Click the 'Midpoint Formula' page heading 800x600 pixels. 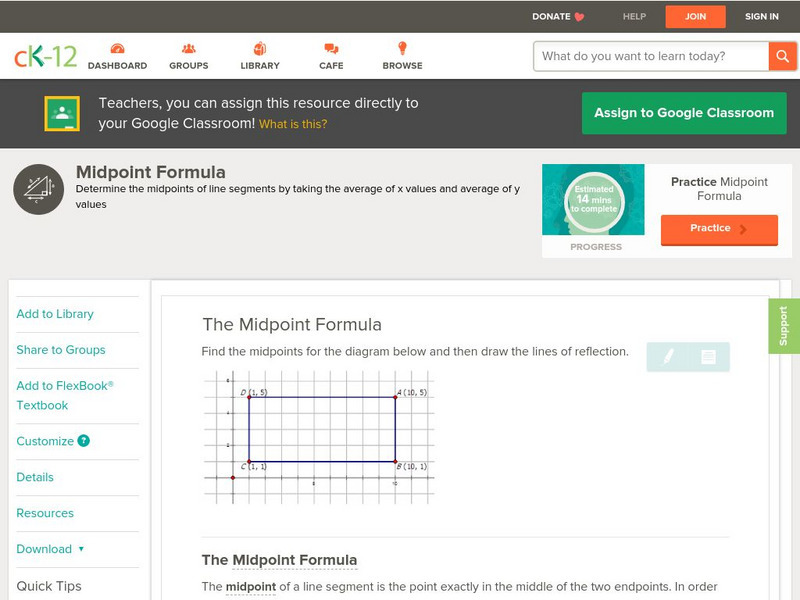151,172
